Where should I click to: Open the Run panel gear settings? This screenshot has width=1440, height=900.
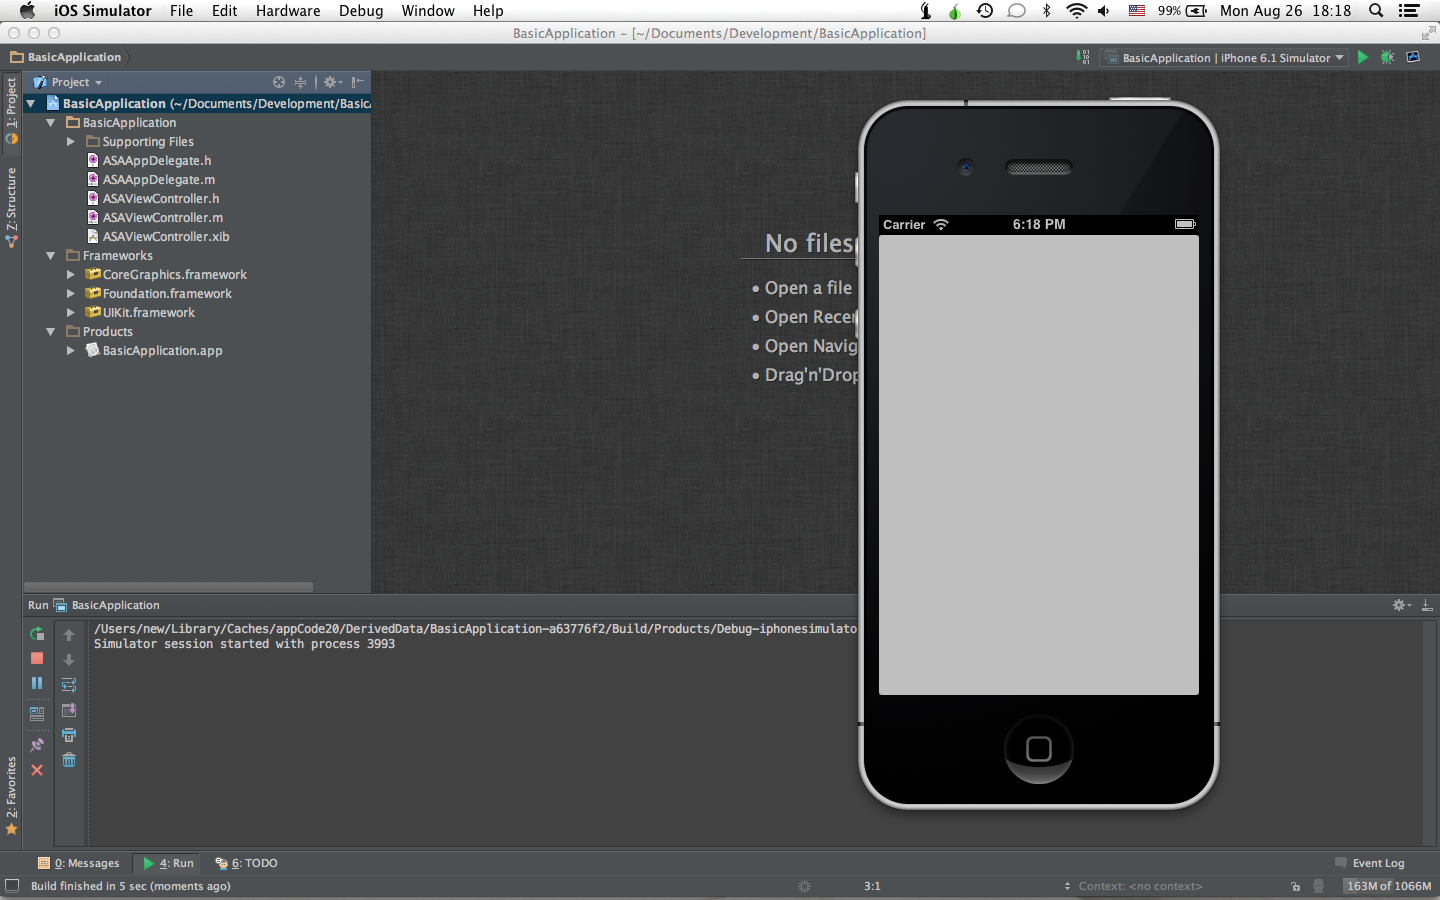(1402, 605)
